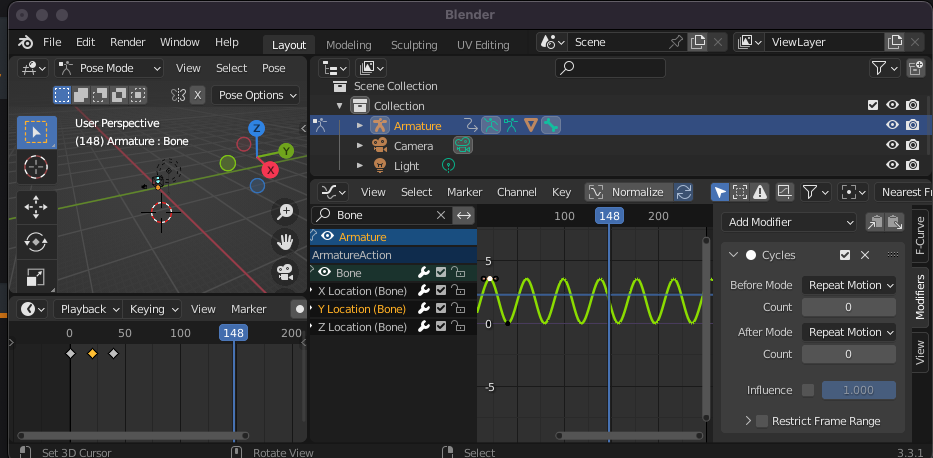Toggle Collection exclude checkbox in outliner
Viewport: 933px width, 458px height.
[x=873, y=105]
